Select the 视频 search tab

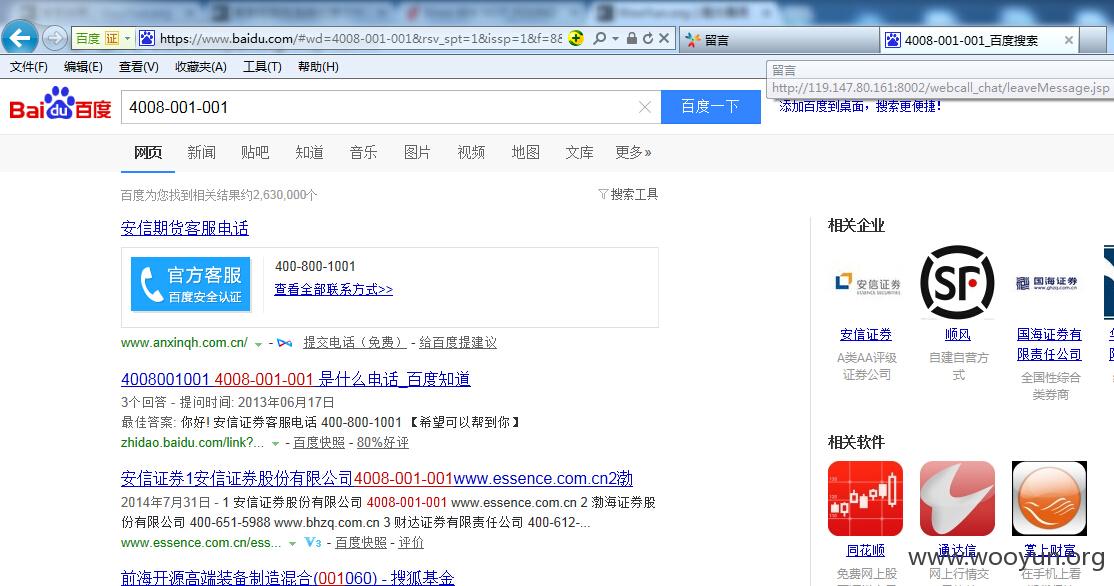tap(471, 152)
